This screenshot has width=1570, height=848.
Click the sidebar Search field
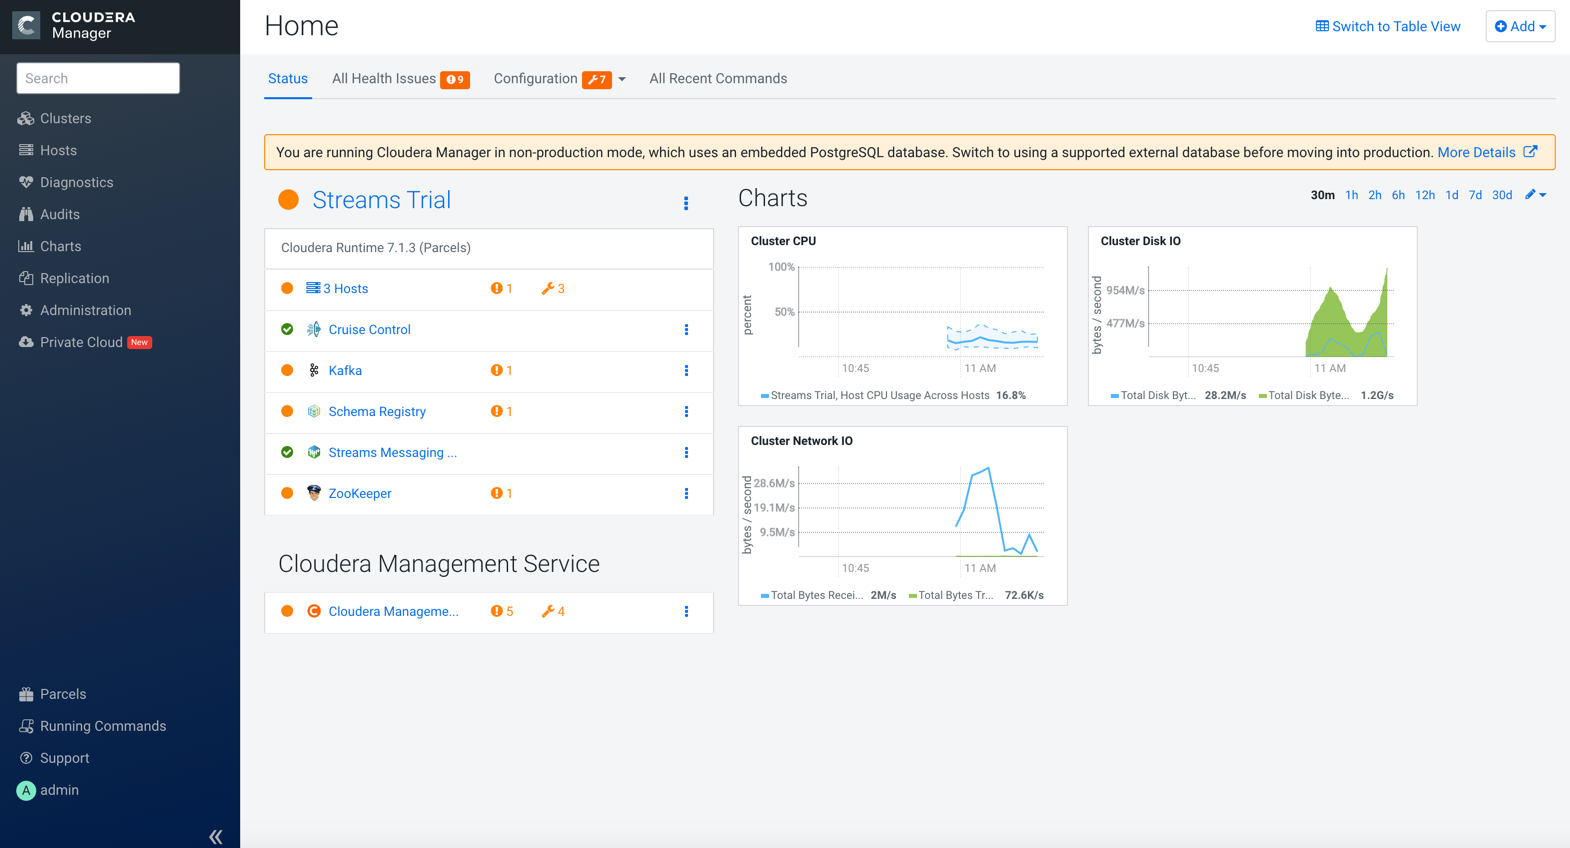(98, 78)
